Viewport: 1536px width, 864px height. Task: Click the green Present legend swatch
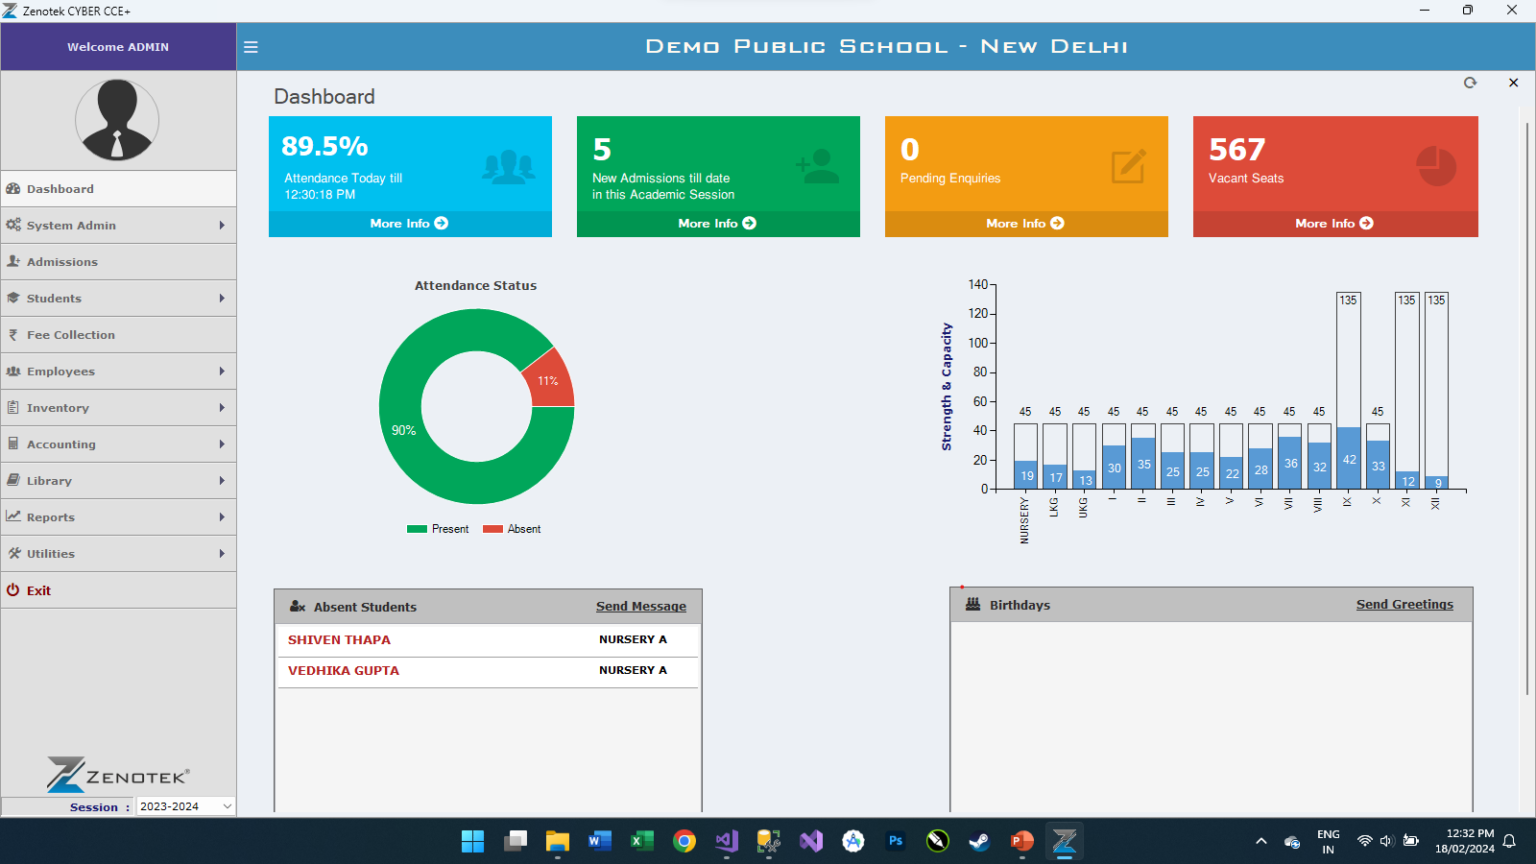(x=417, y=529)
